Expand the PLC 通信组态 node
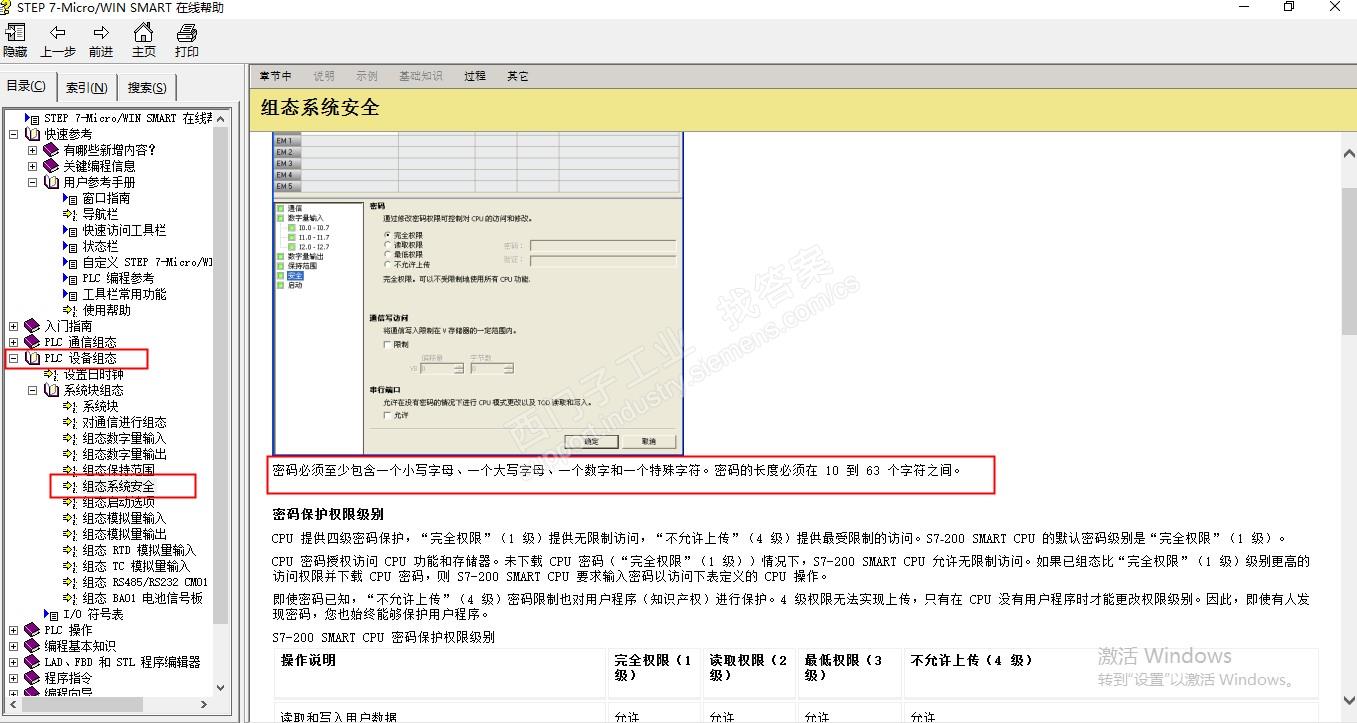This screenshot has width=1357, height=723. (x=13, y=342)
